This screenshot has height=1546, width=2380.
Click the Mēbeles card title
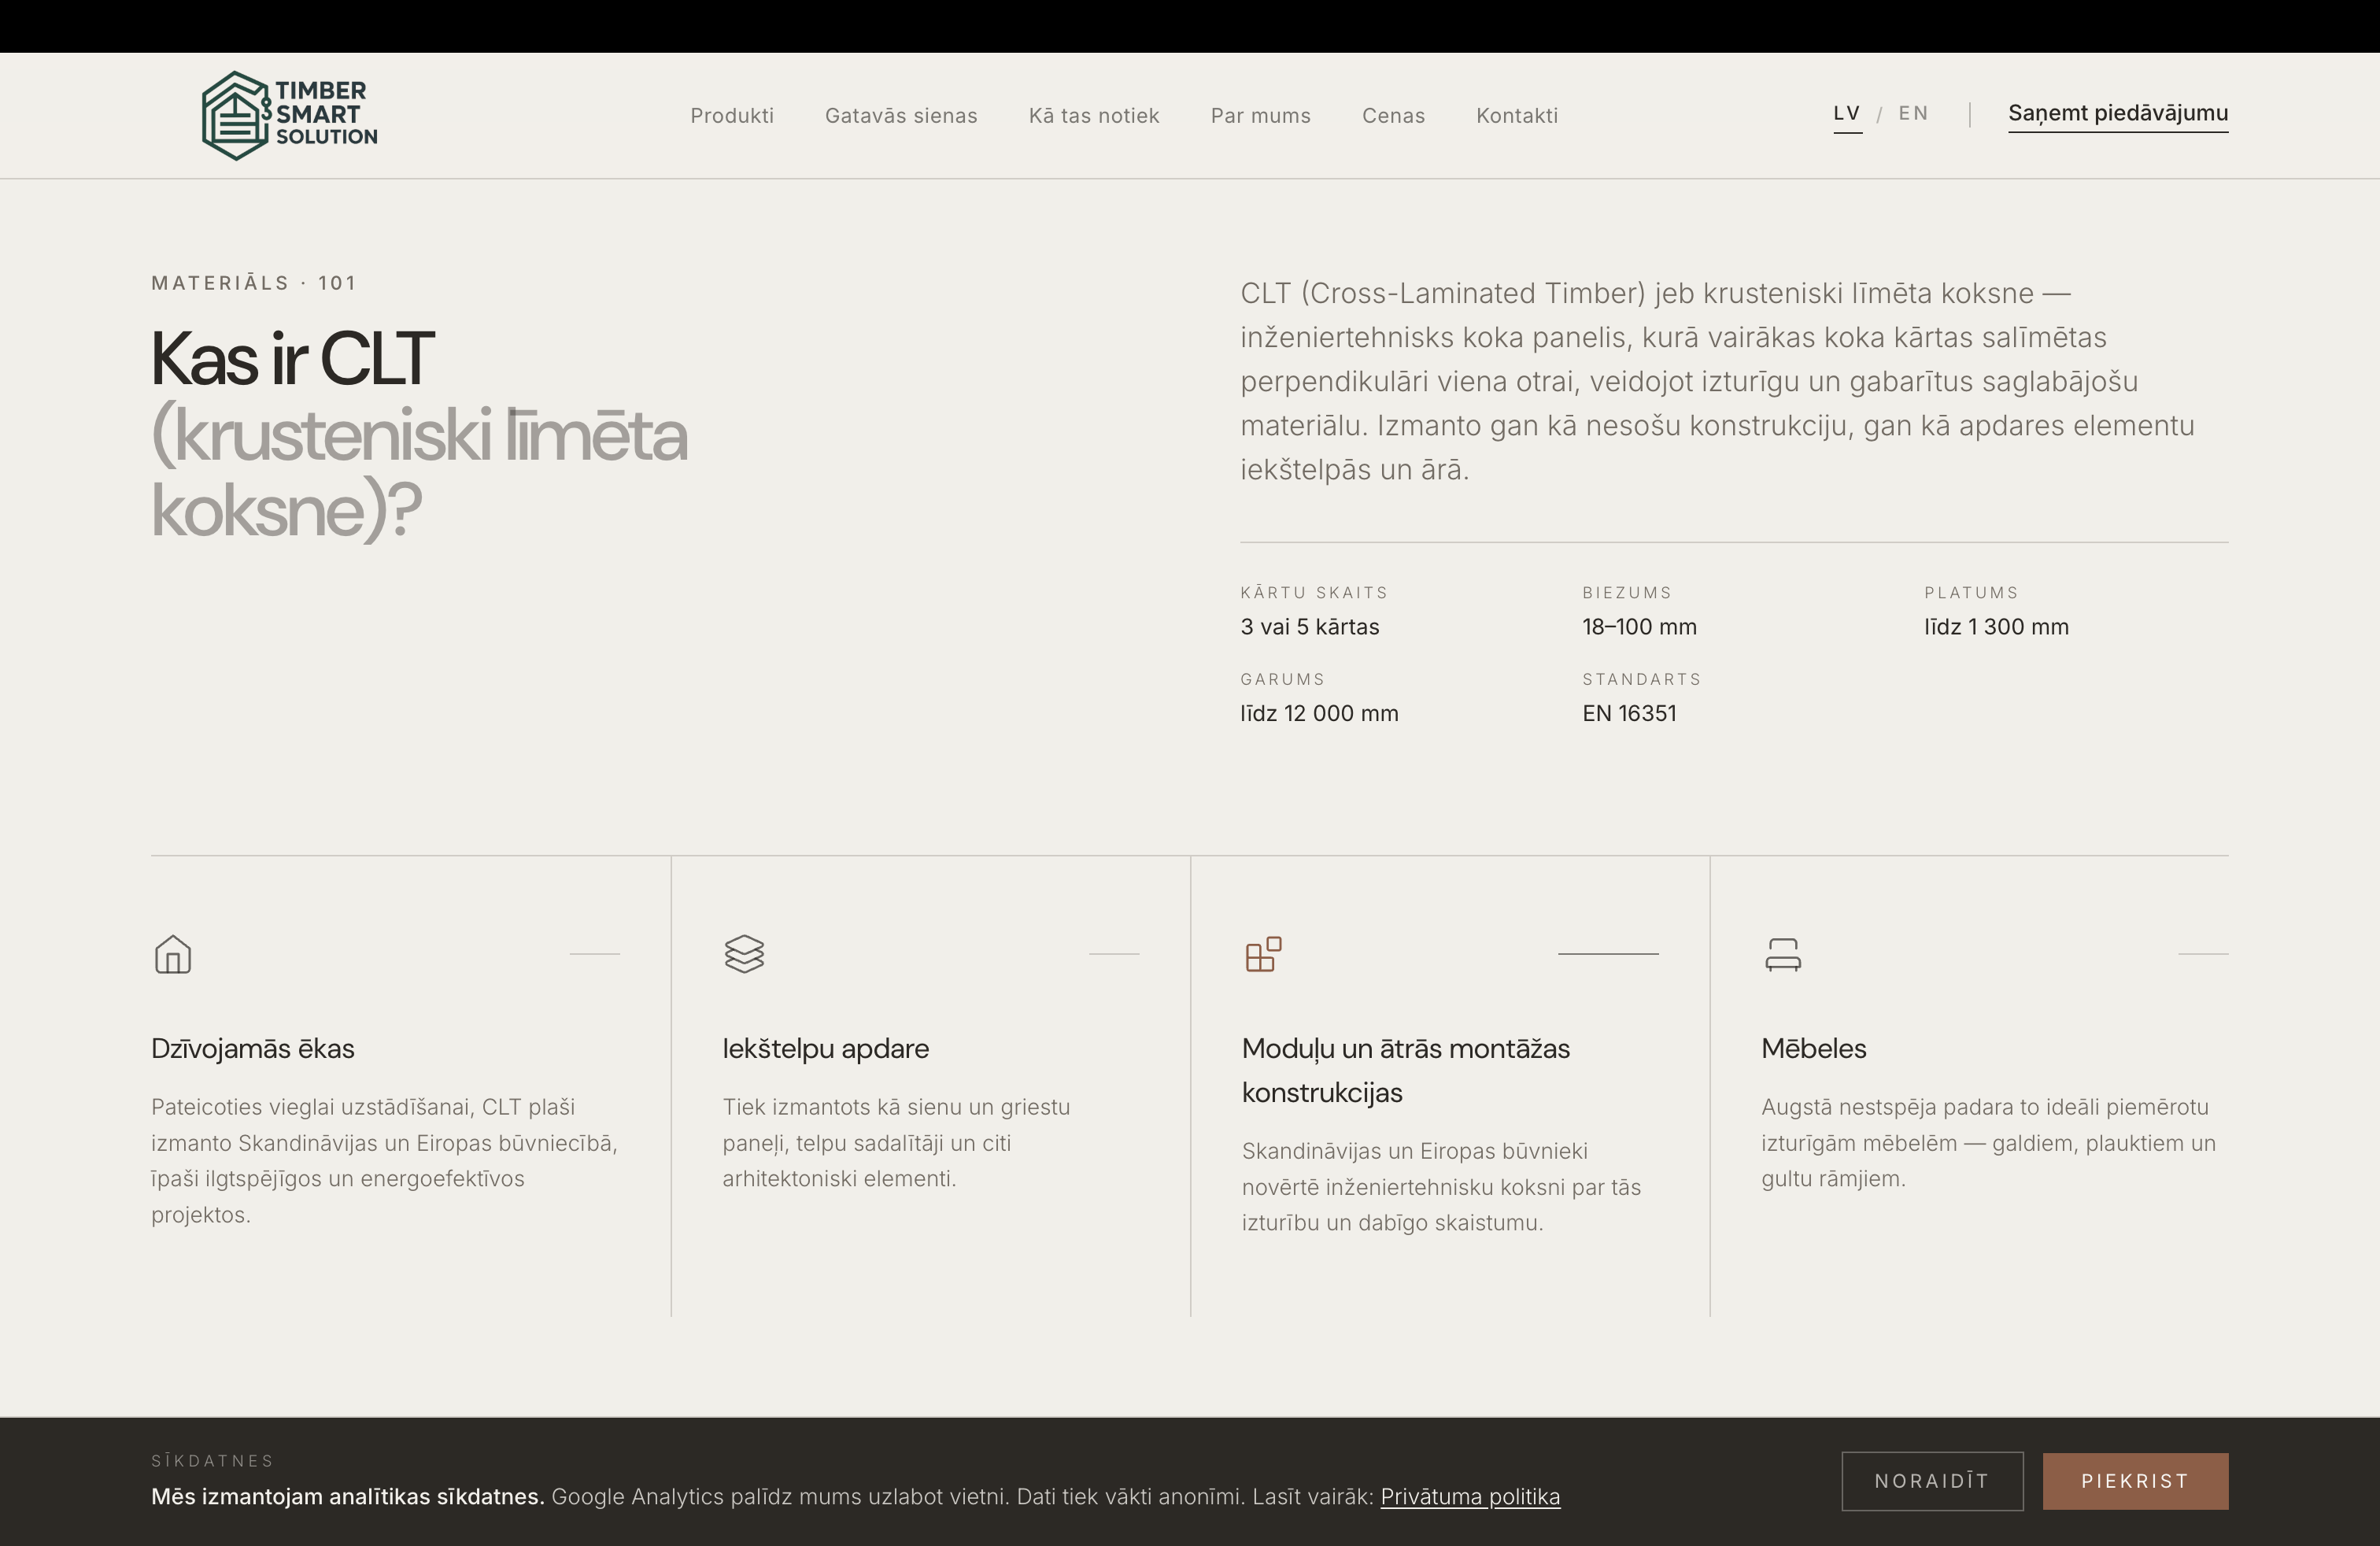[x=1813, y=1048]
